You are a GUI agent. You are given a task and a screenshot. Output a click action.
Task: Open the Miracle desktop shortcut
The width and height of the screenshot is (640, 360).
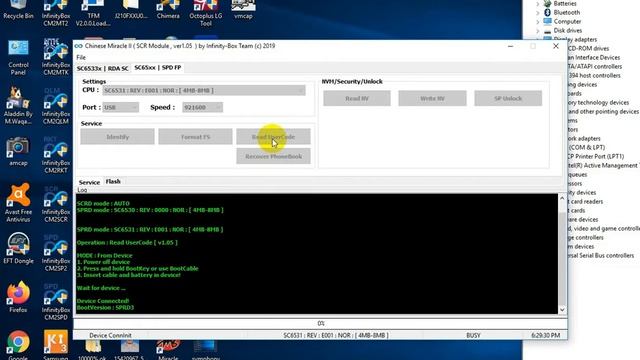pyautogui.click(x=168, y=350)
